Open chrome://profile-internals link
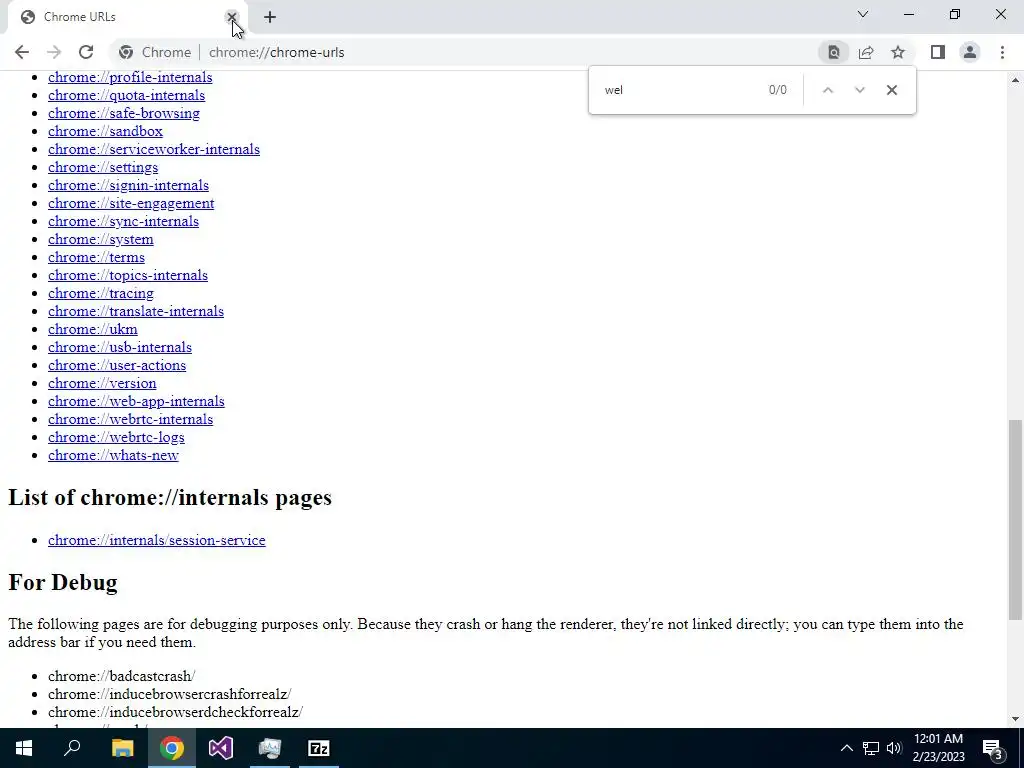The image size is (1024, 768). (x=130, y=77)
